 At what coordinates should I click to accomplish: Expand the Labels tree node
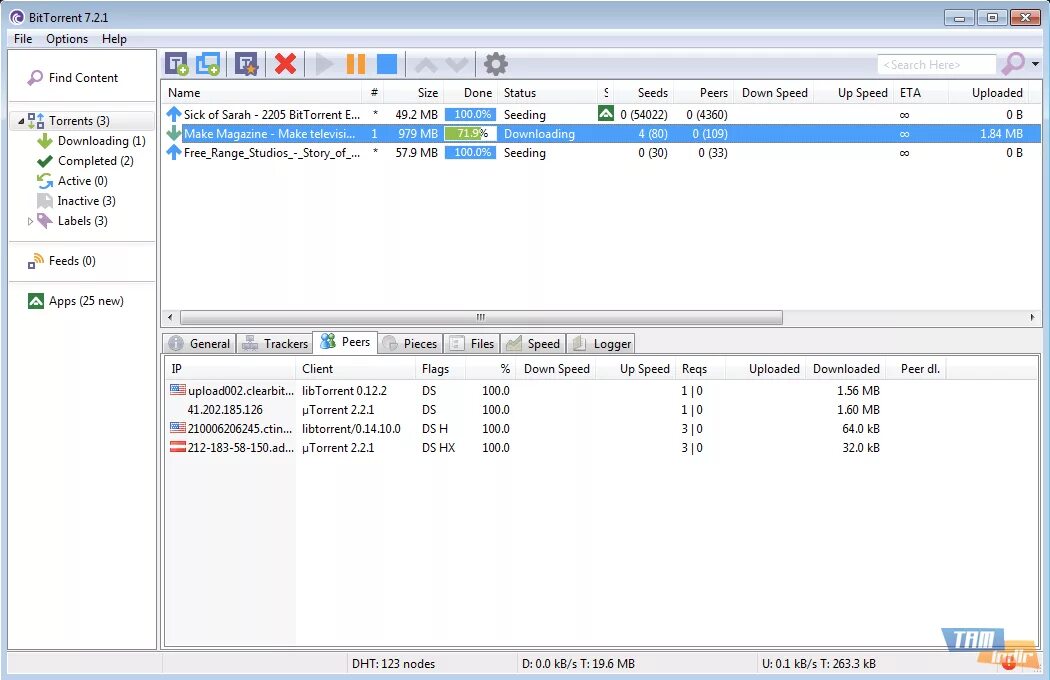[x=29, y=221]
